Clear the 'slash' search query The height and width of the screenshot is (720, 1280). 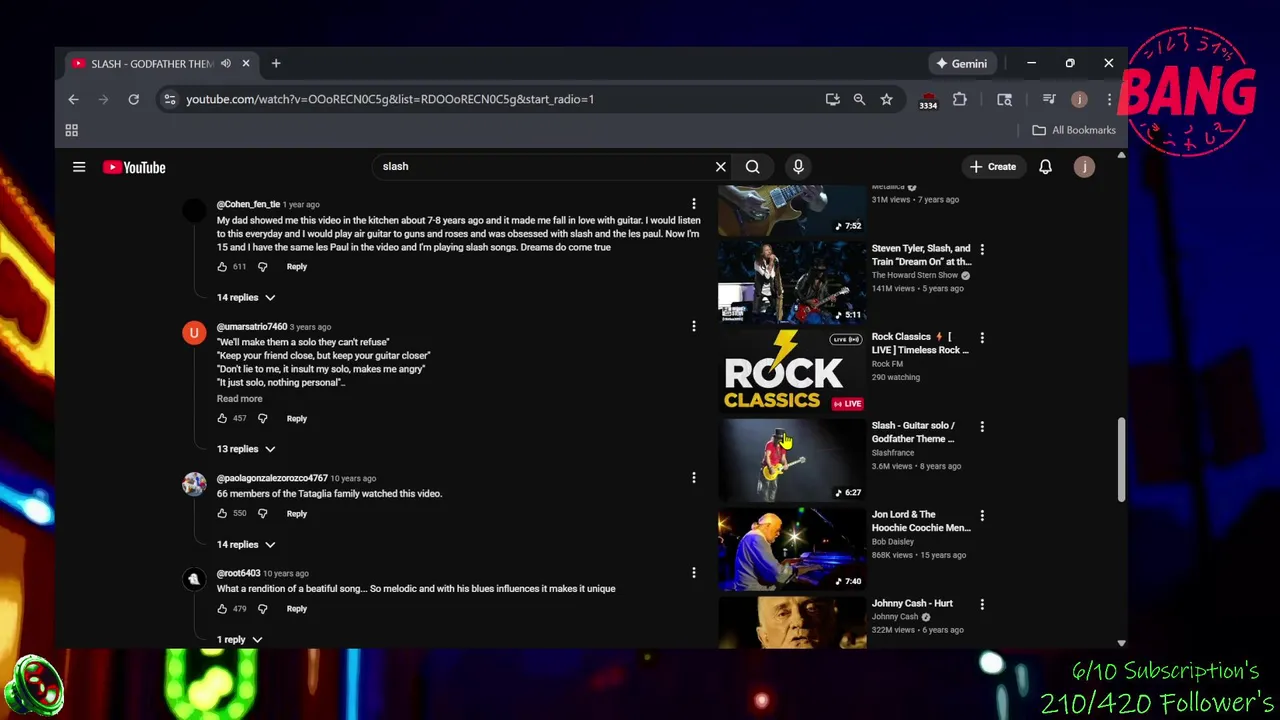tap(720, 167)
